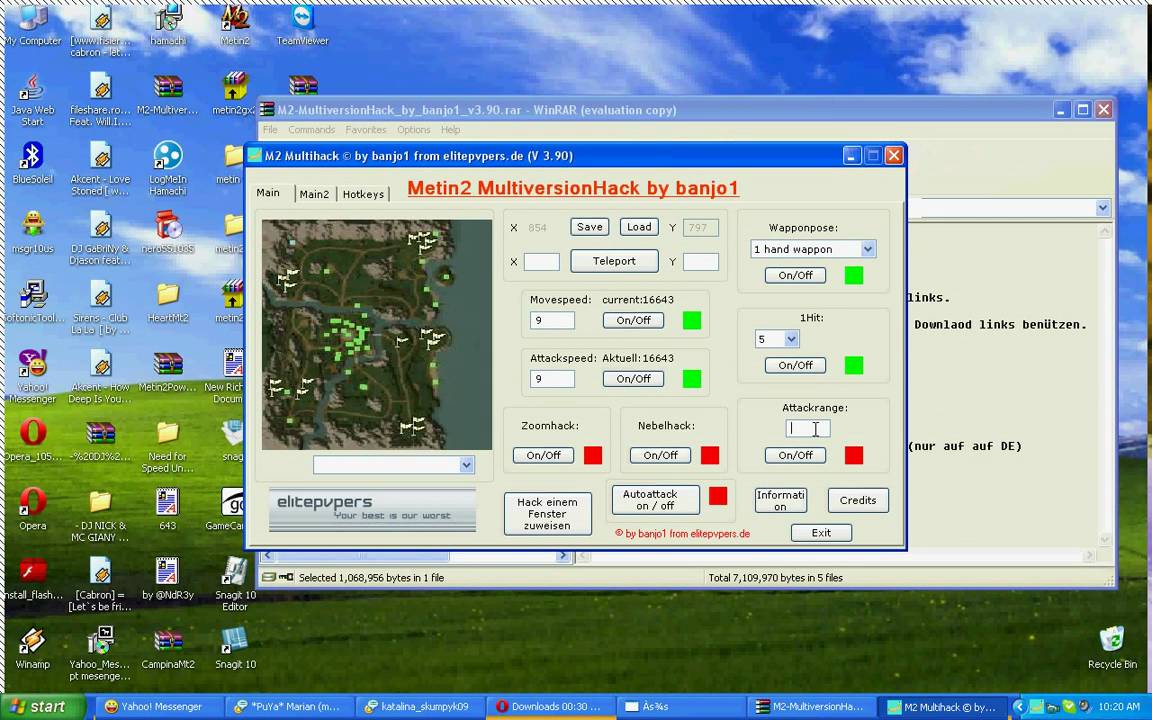
Task: Click the Exit button
Action: click(821, 533)
